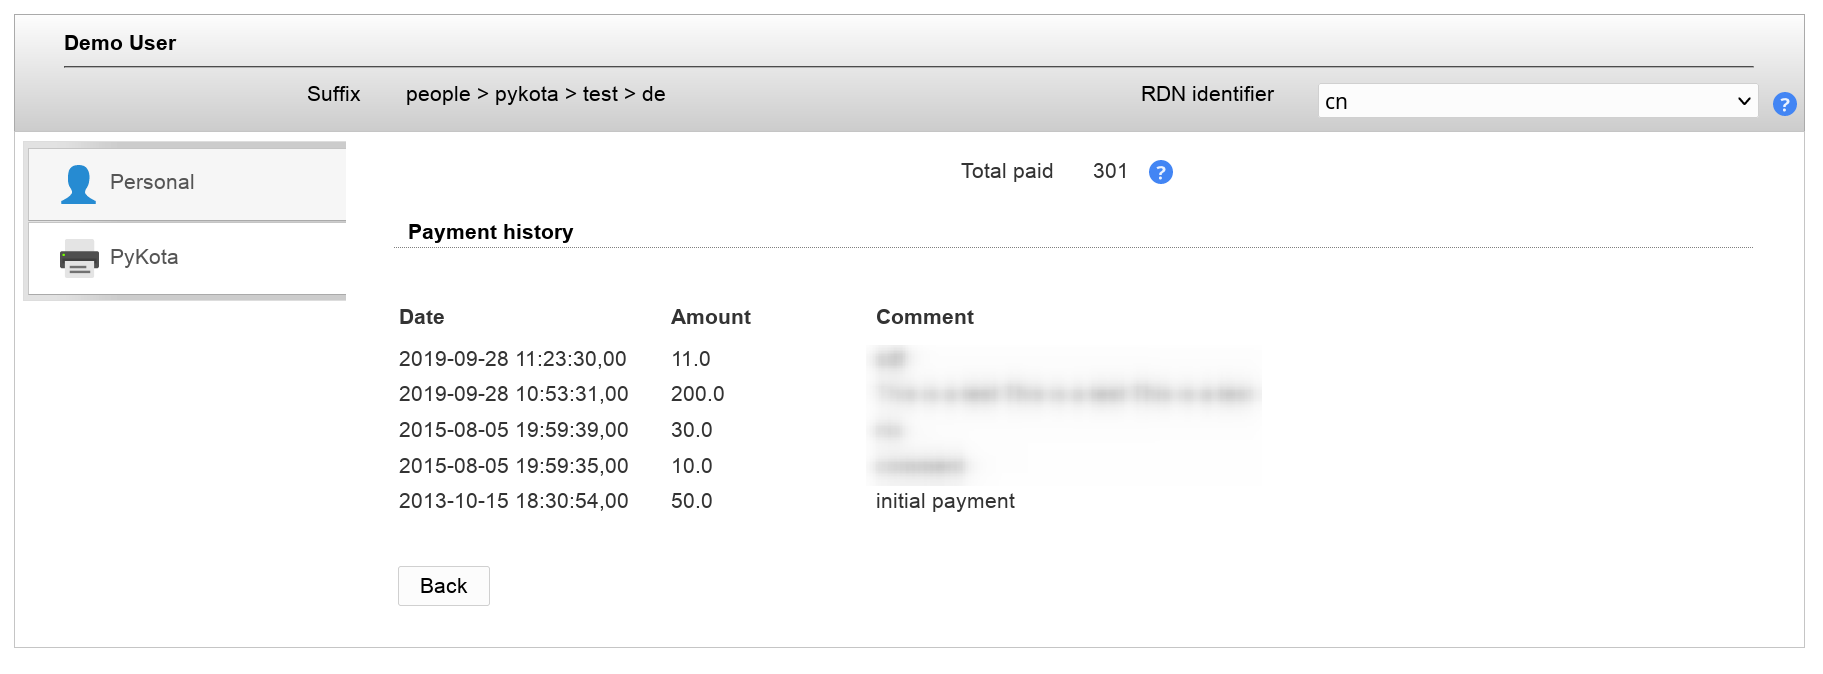The width and height of the screenshot is (1823, 674).
Task: Click the Amount column header
Action: click(710, 317)
